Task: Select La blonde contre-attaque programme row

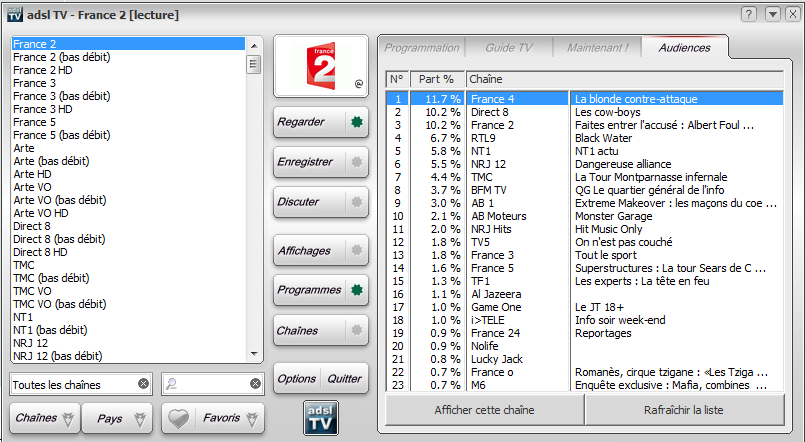Action: (585, 99)
